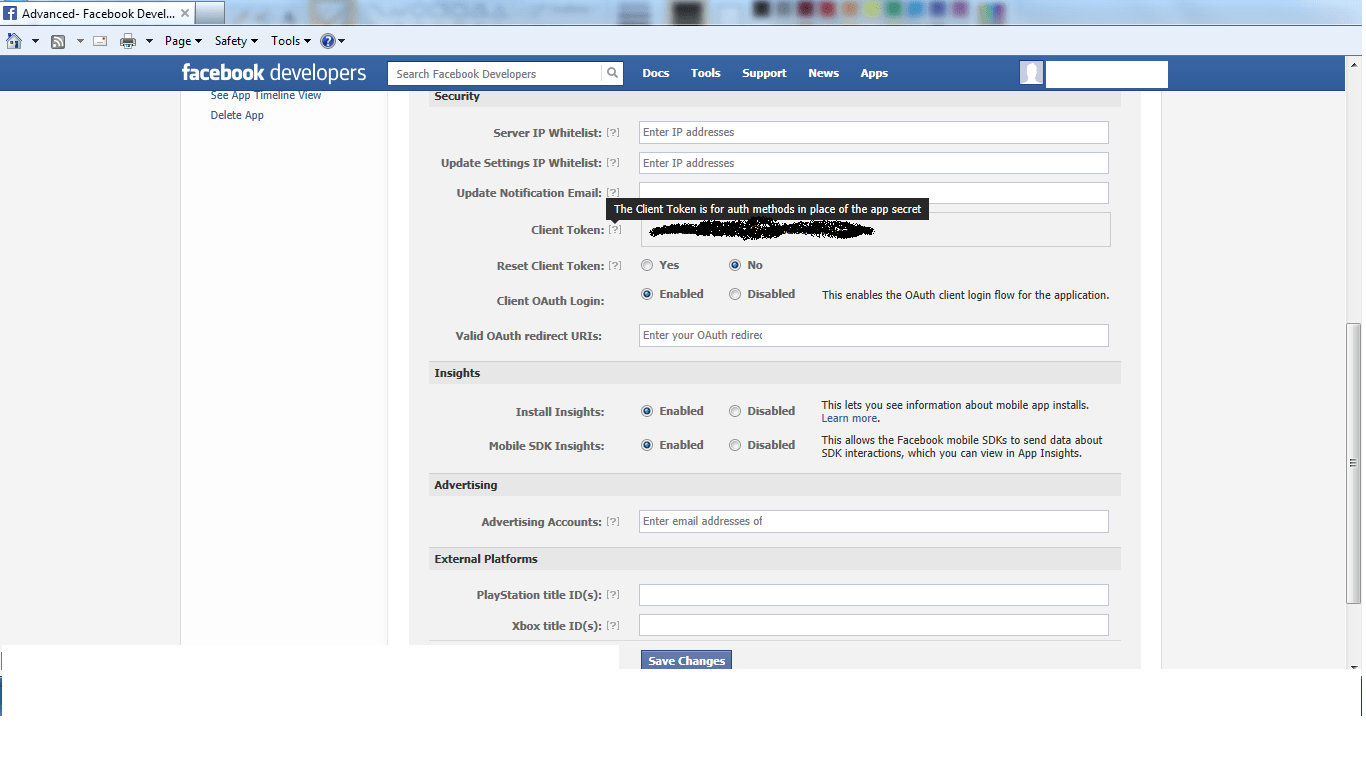This screenshot has width=1366, height=768.
Task: Open Docs in the Facebook navigation bar
Action: [x=656, y=73]
